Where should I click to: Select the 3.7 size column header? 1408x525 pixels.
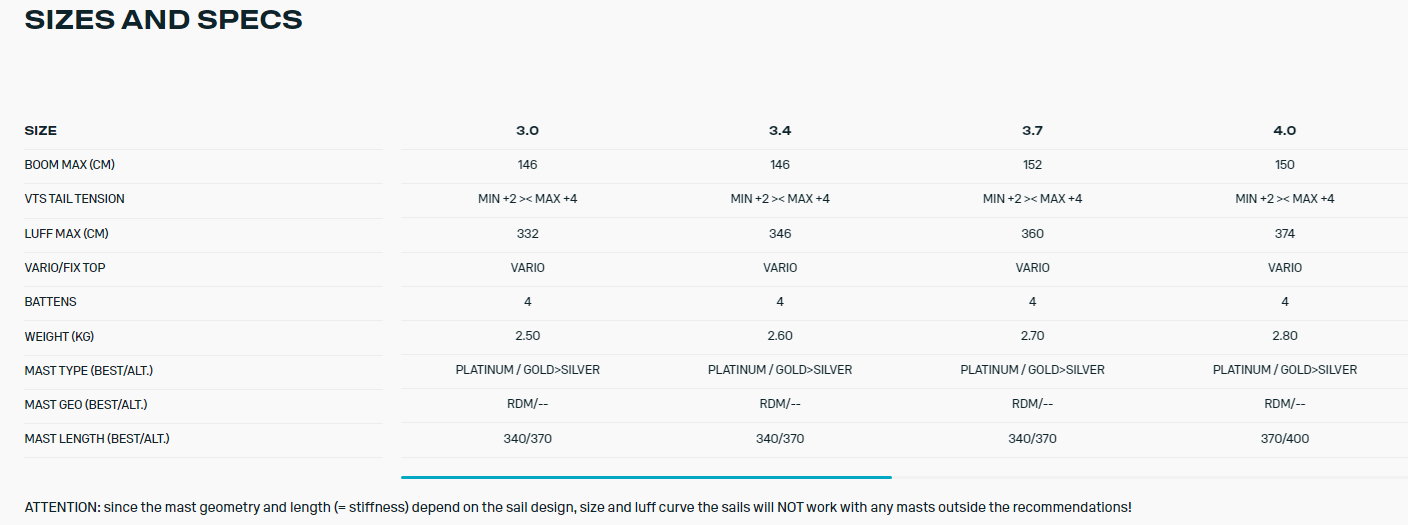[1032, 131]
